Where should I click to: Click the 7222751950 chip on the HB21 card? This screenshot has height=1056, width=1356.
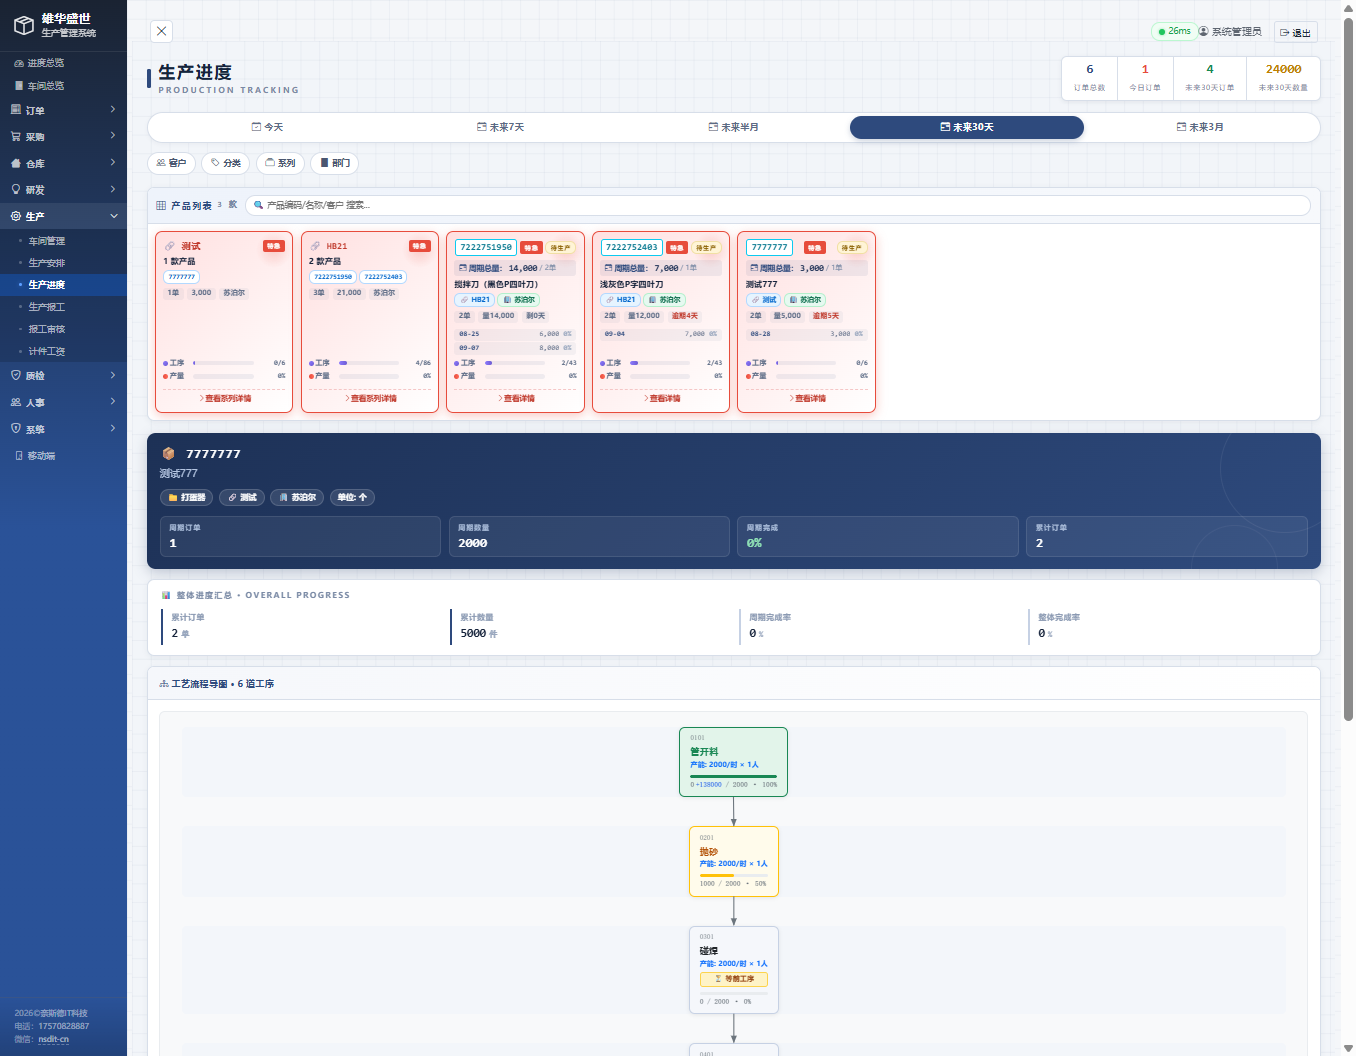333,277
